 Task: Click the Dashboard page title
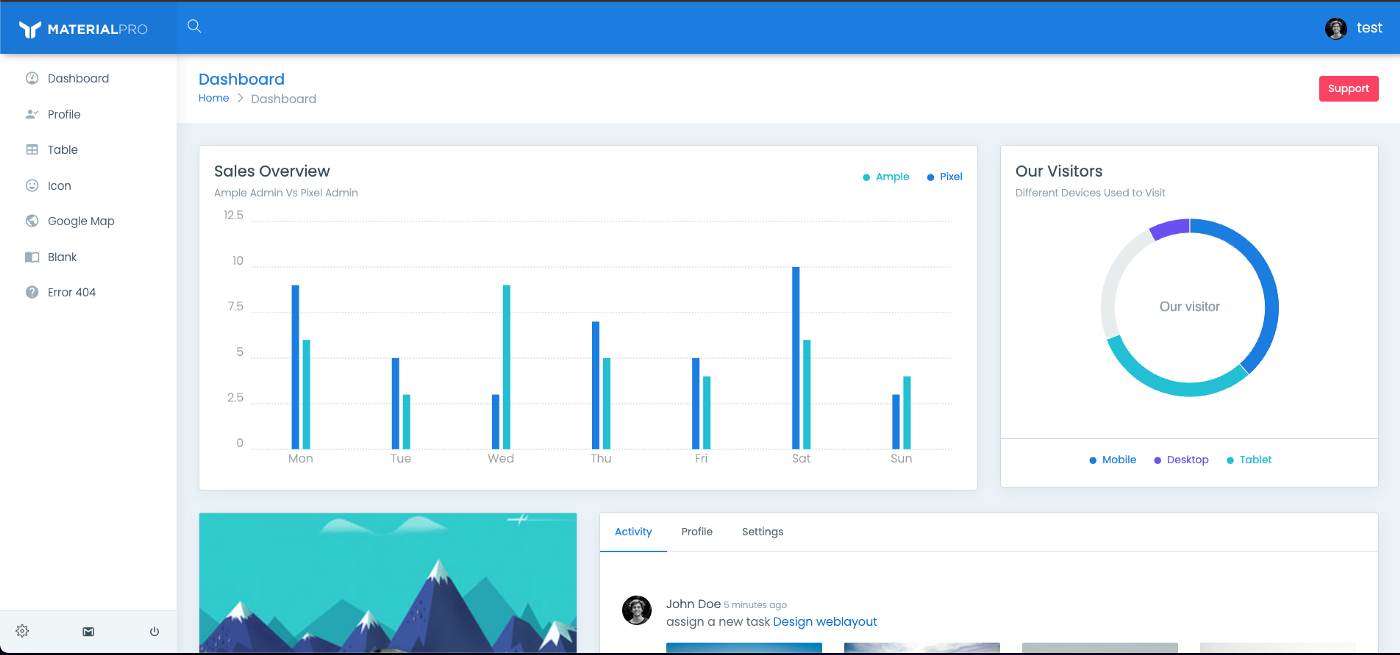point(242,79)
